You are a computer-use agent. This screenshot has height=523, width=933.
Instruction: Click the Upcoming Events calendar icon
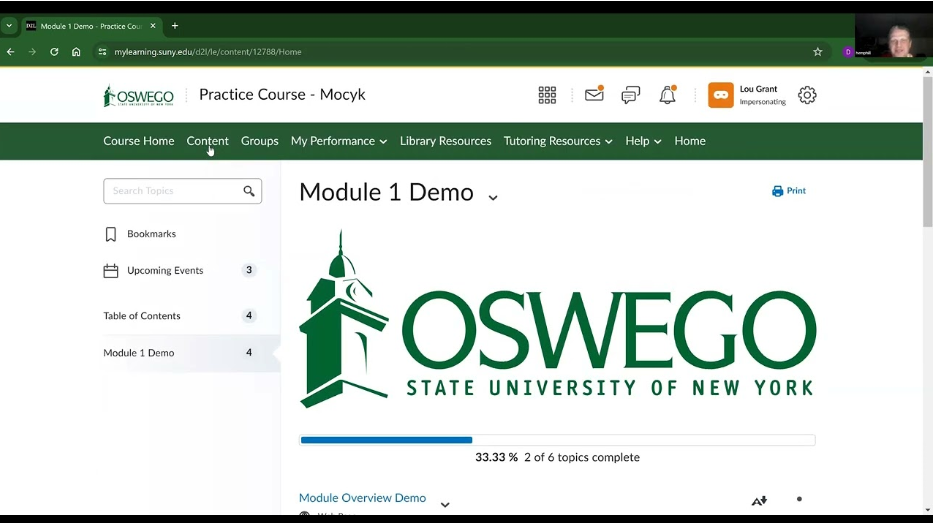[x=111, y=271]
